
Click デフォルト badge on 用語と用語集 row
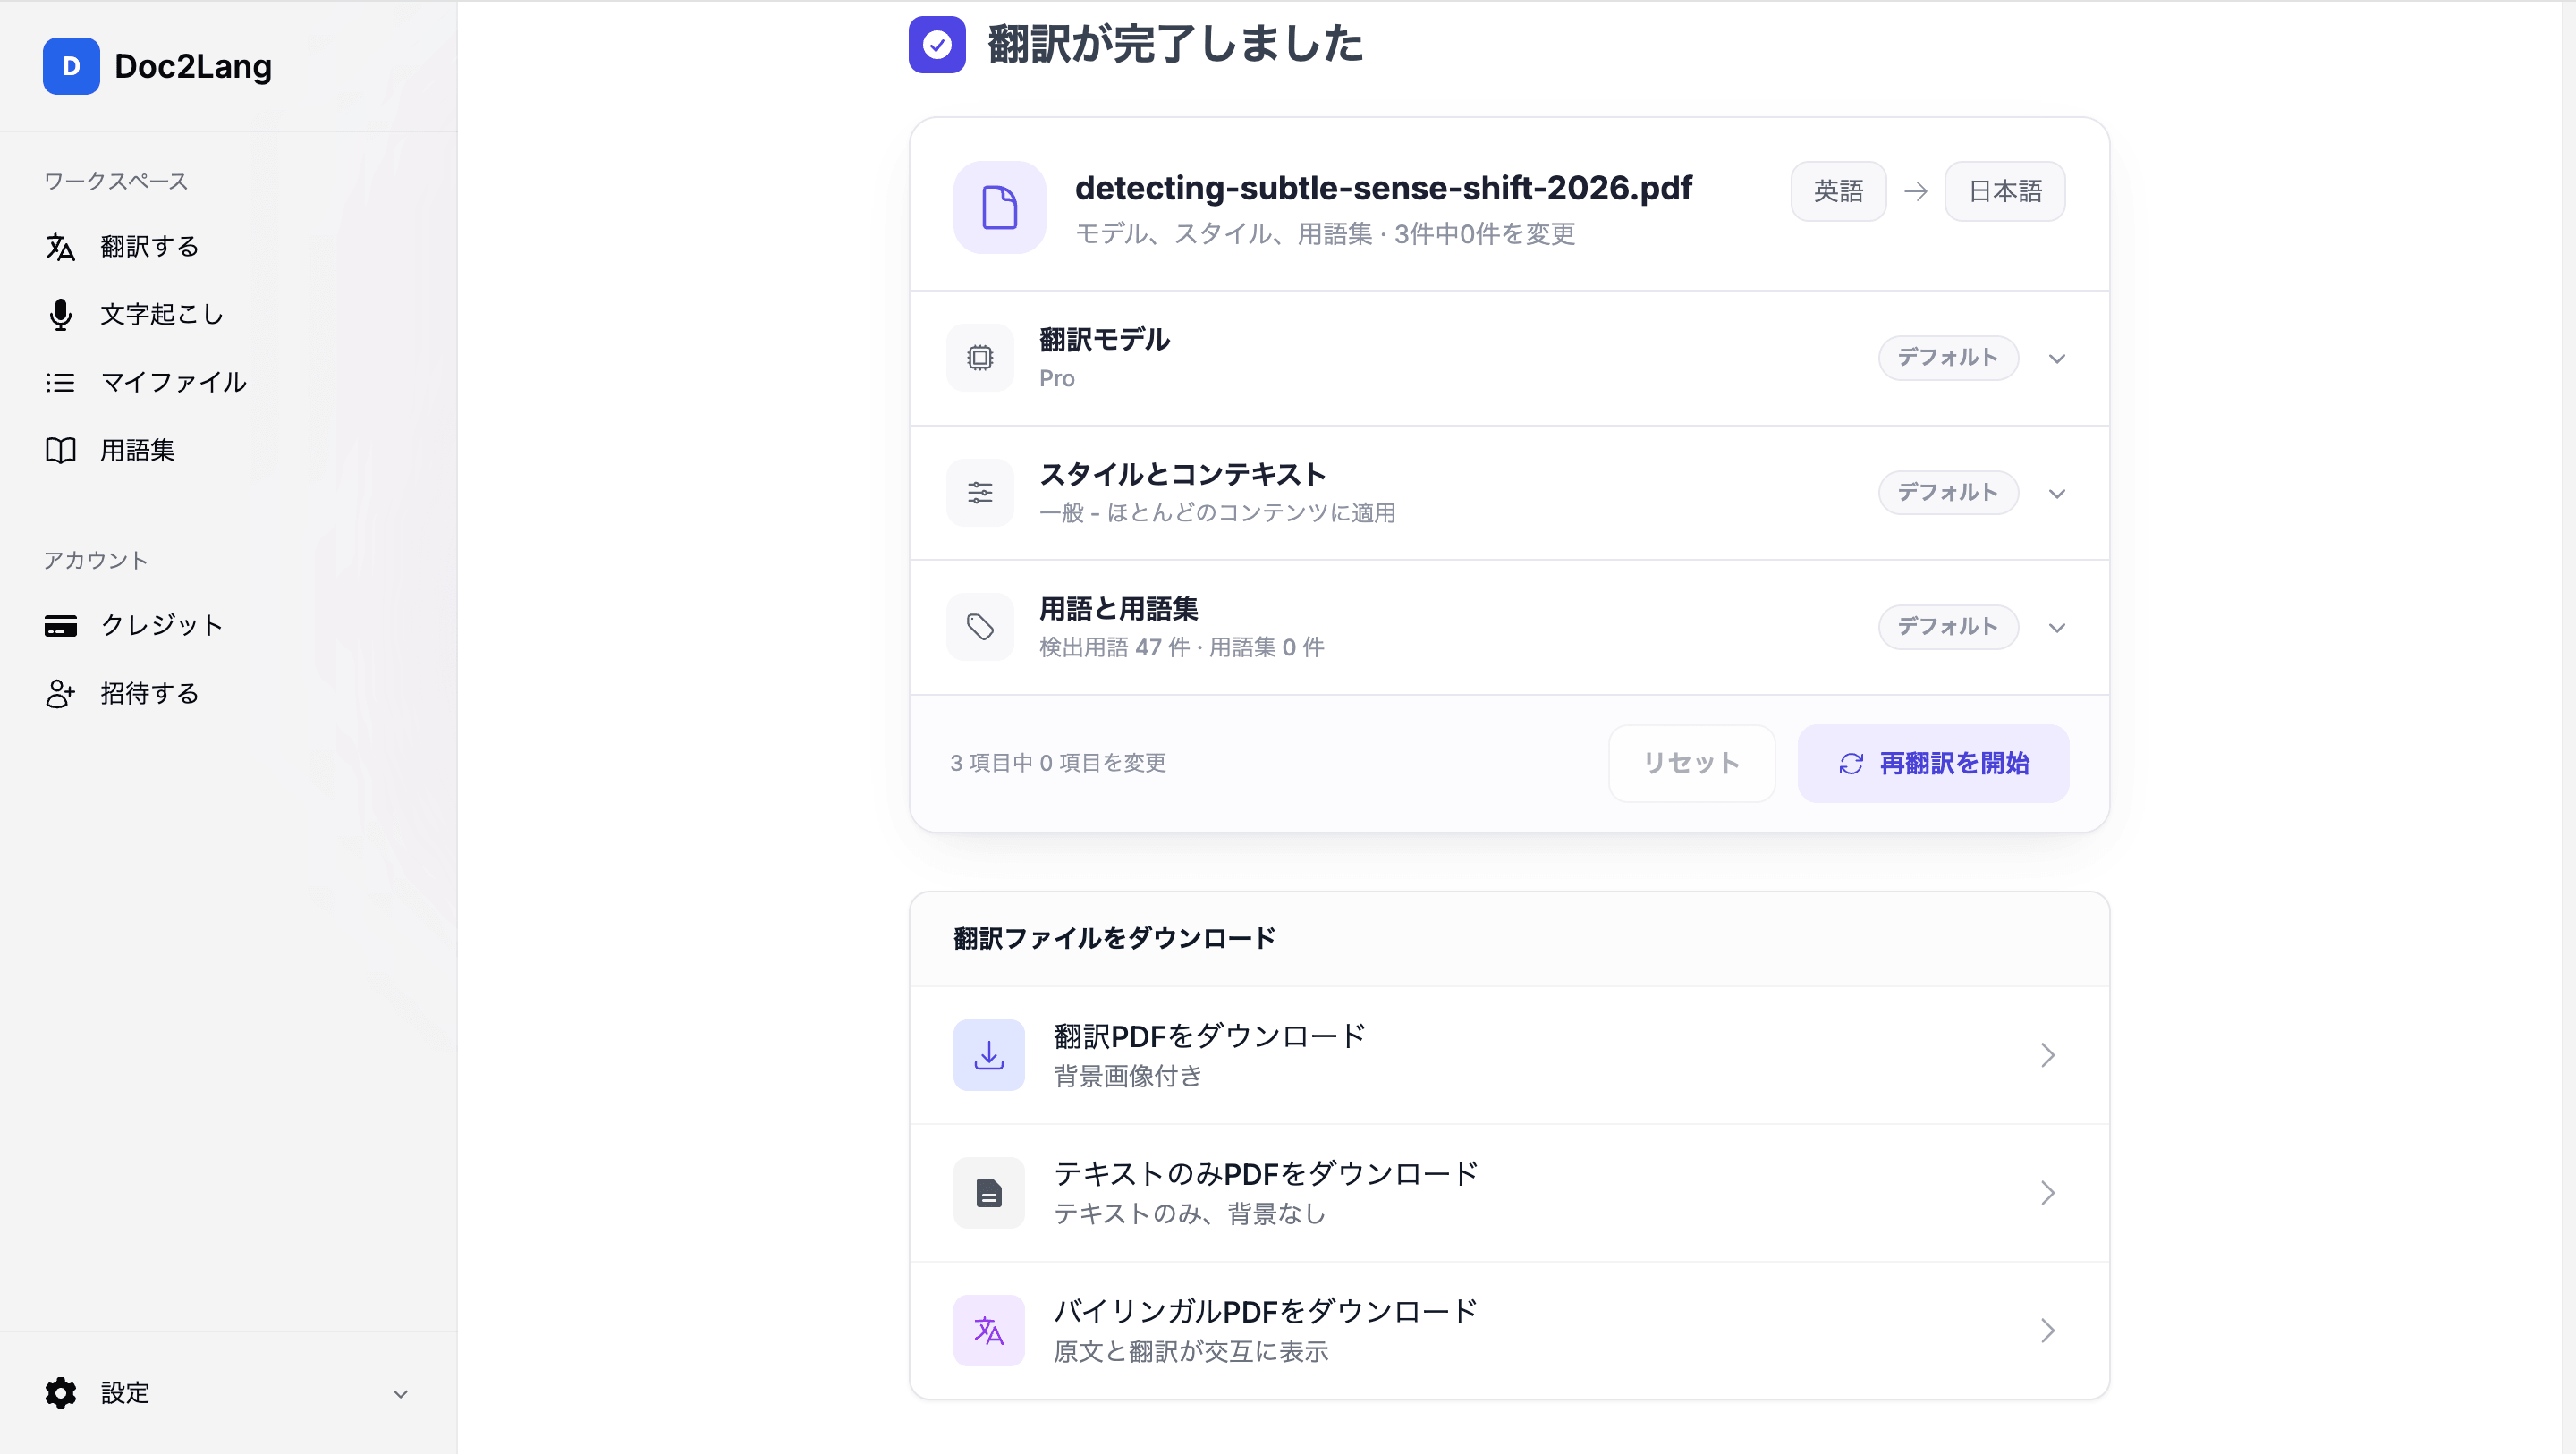pyautogui.click(x=1948, y=627)
